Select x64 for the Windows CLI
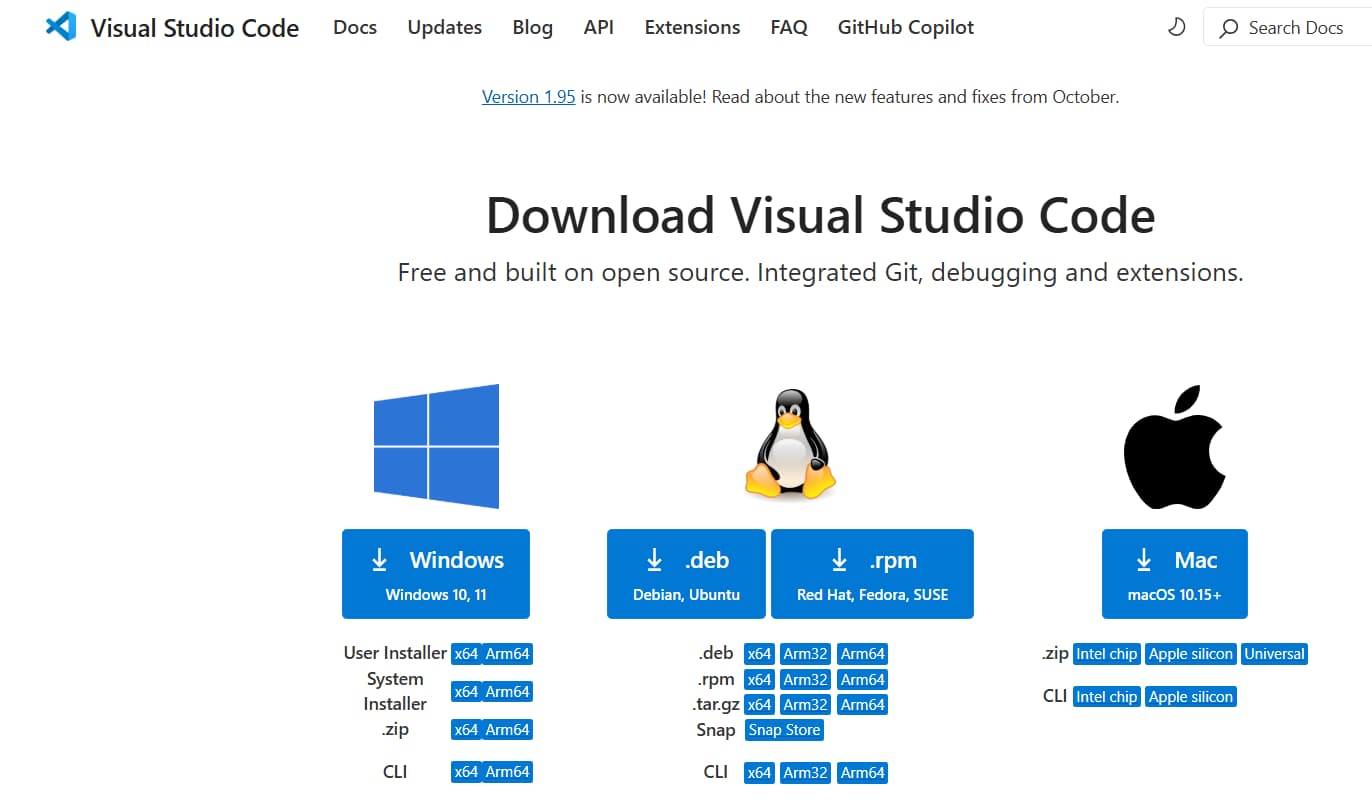This screenshot has height=810, width=1372. [466, 772]
